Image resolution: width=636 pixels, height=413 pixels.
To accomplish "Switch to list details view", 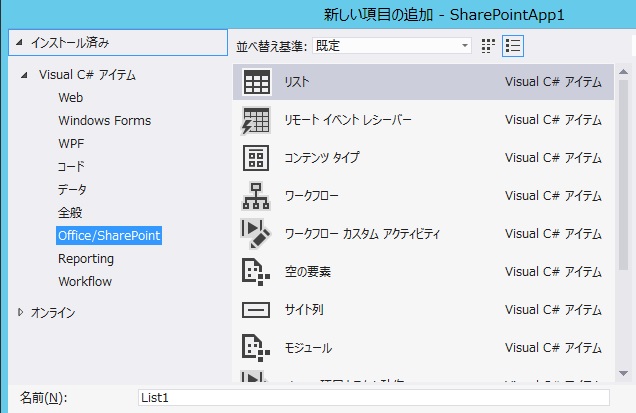I will tap(513, 46).
